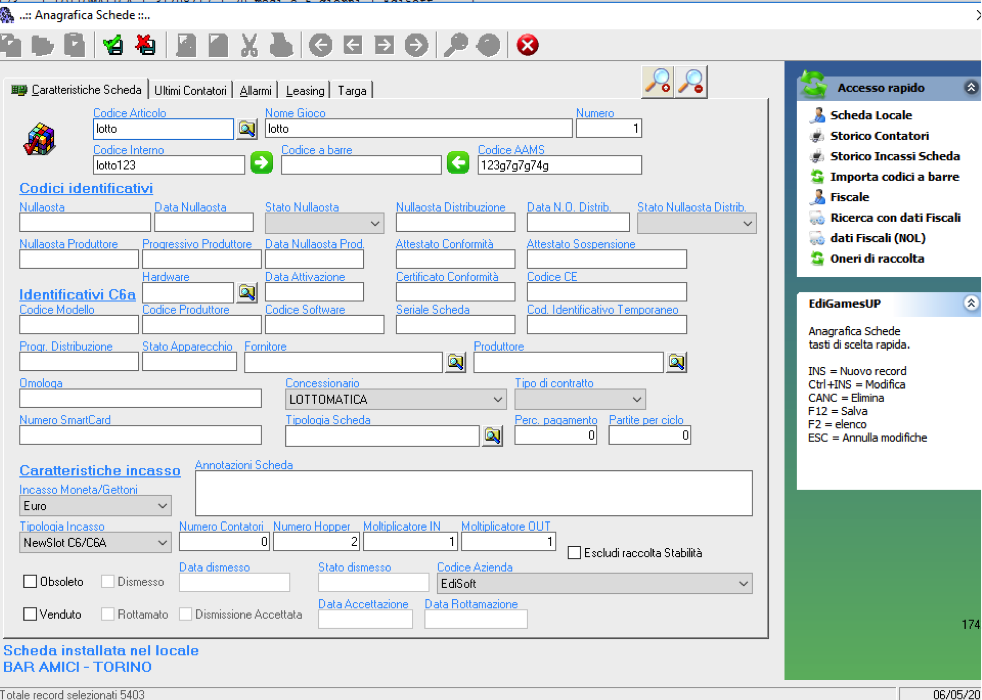Open the Allarmi tab
The image size is (982, 700).
pos(256,91)
